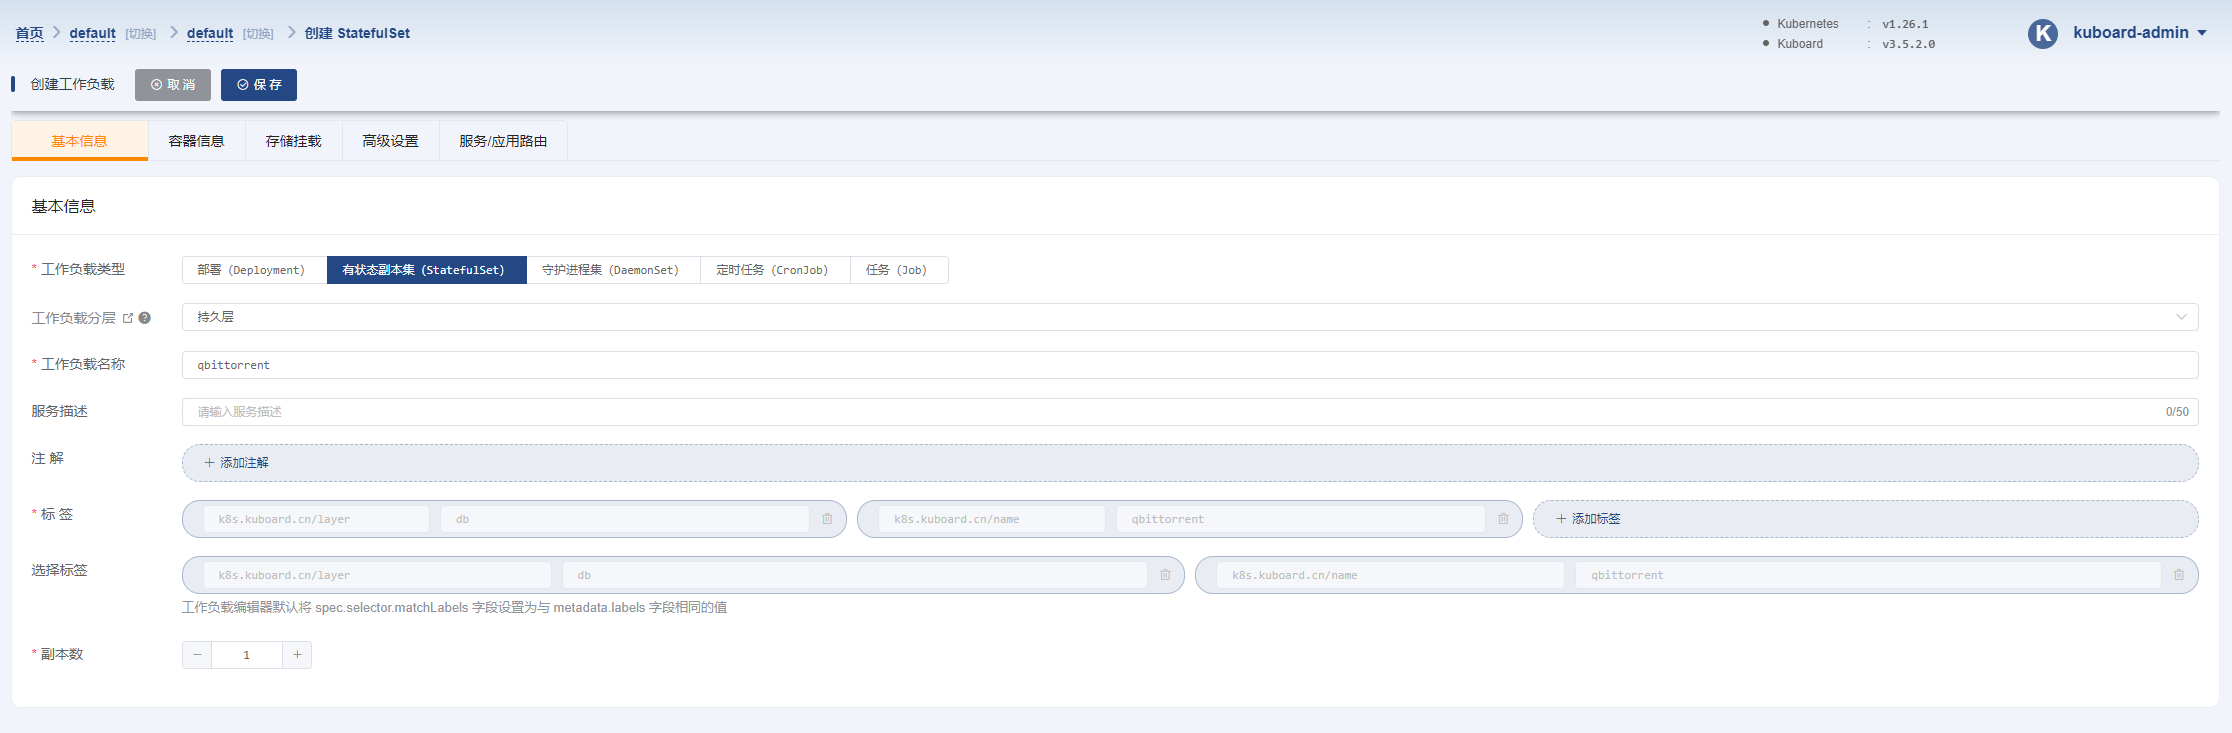
Task: Delete selector k8s.kuboard.cn/name in 选择标签 row
Action: 2179,575
